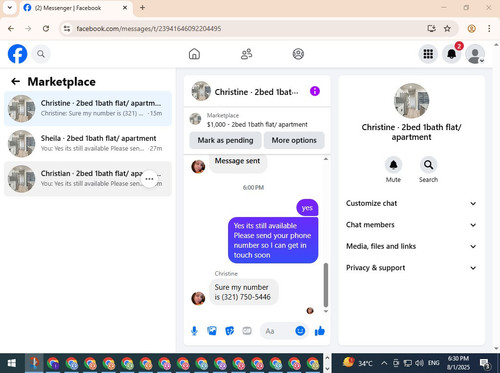Click the install app icon in address bar
This screenshot has height=373, width=500.
[431, 29]
